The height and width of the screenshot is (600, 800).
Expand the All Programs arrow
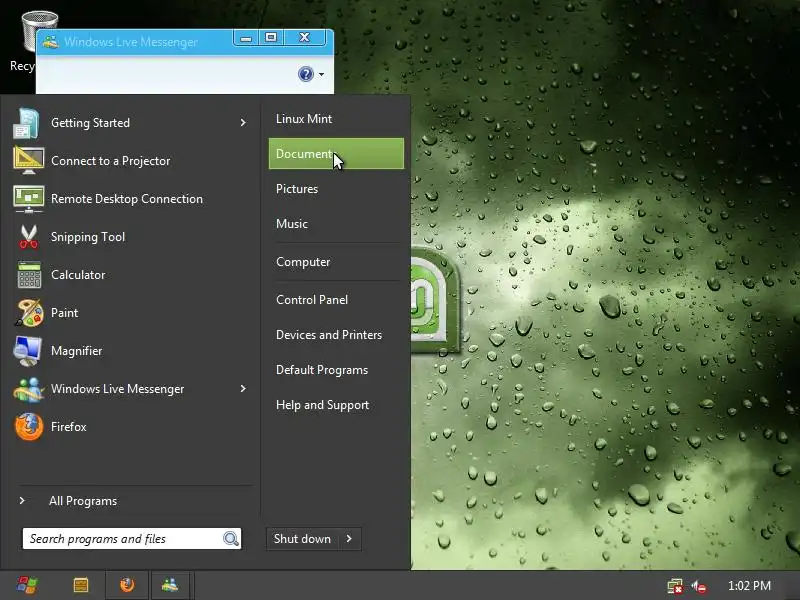click(x=22, y=501)
